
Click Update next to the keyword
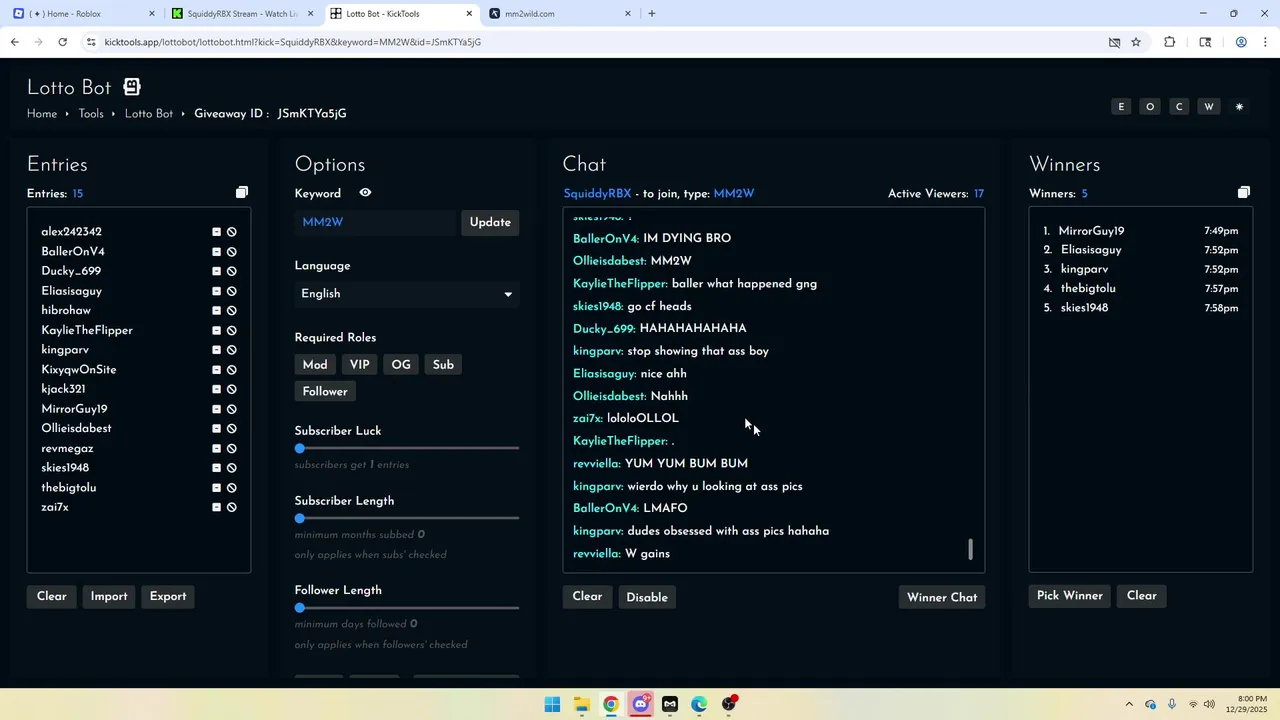click(x=490, y=222)
